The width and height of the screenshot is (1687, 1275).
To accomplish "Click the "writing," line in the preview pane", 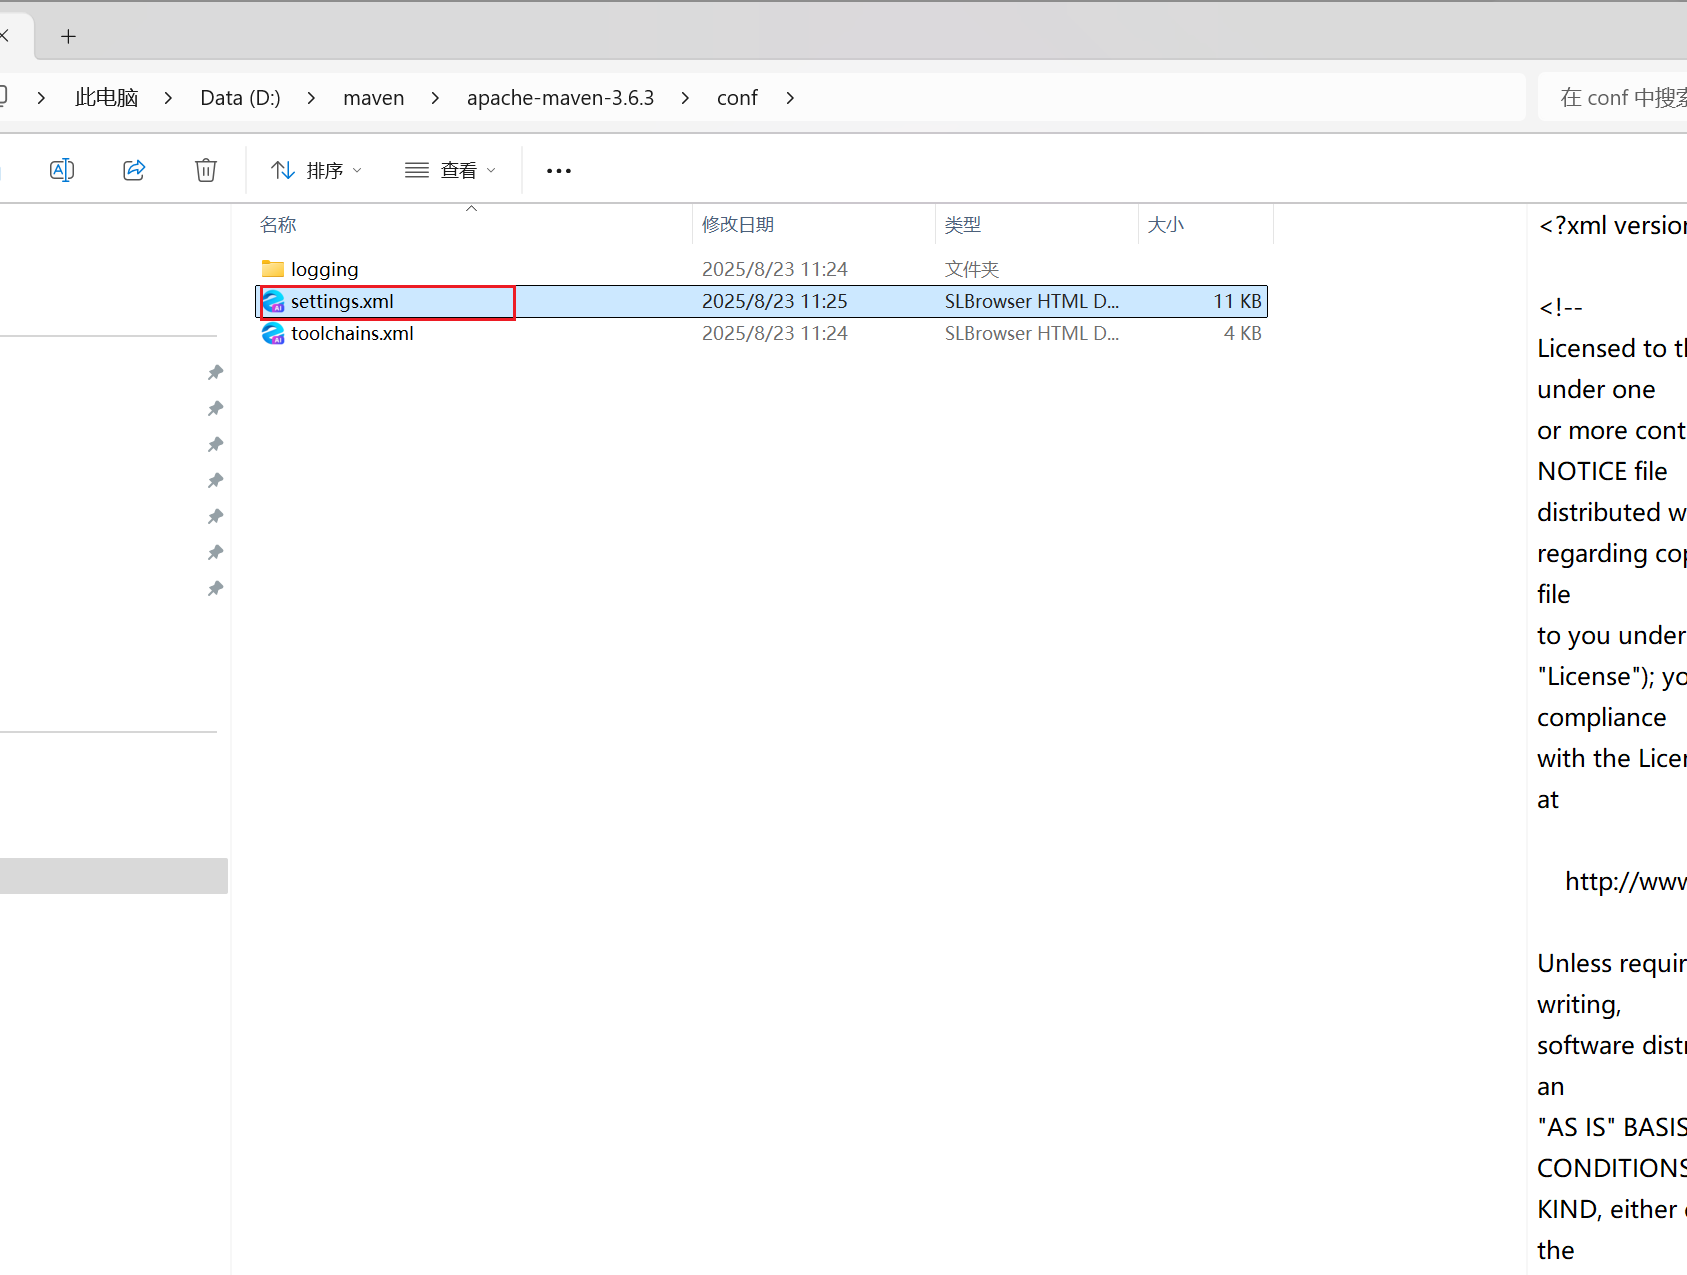I will click(x=1579, y=1005).
